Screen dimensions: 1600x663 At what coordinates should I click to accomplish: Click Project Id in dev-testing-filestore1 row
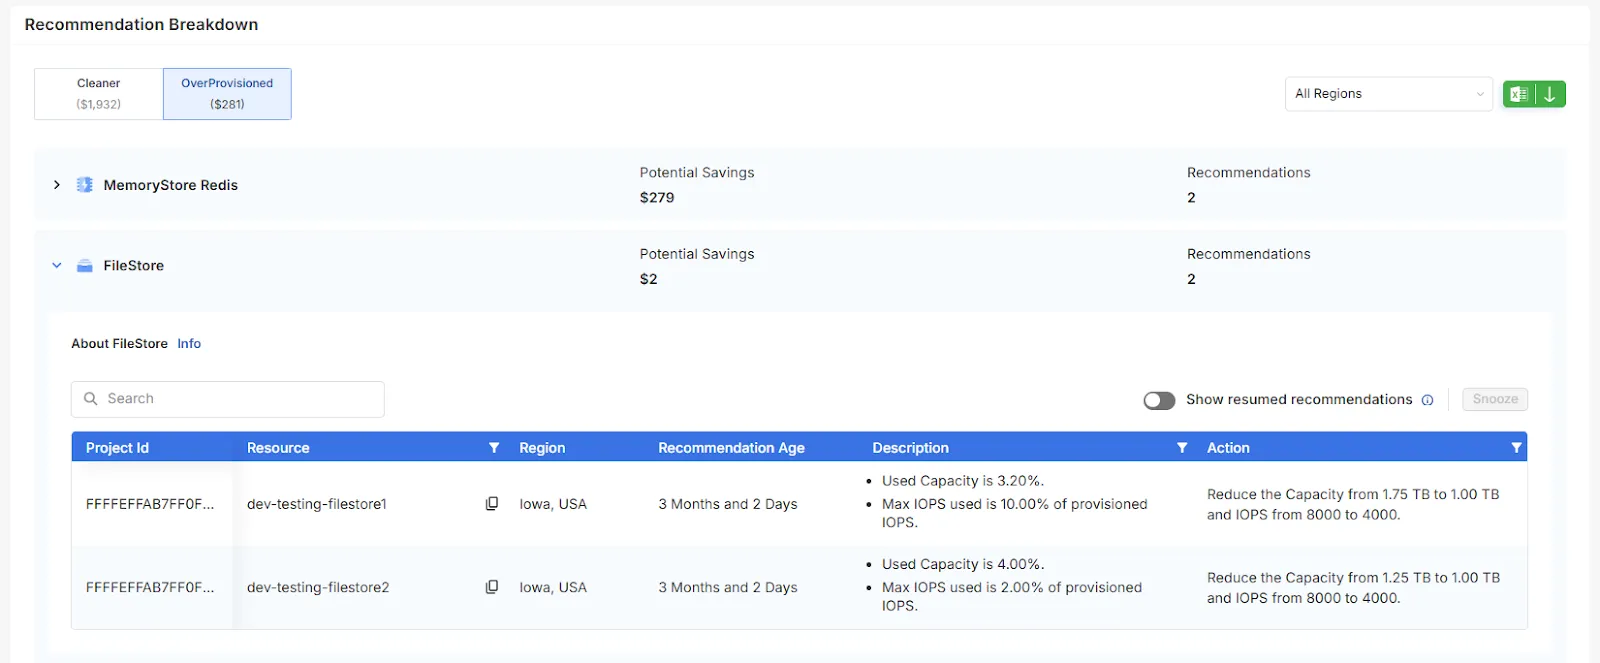(150, 504)
